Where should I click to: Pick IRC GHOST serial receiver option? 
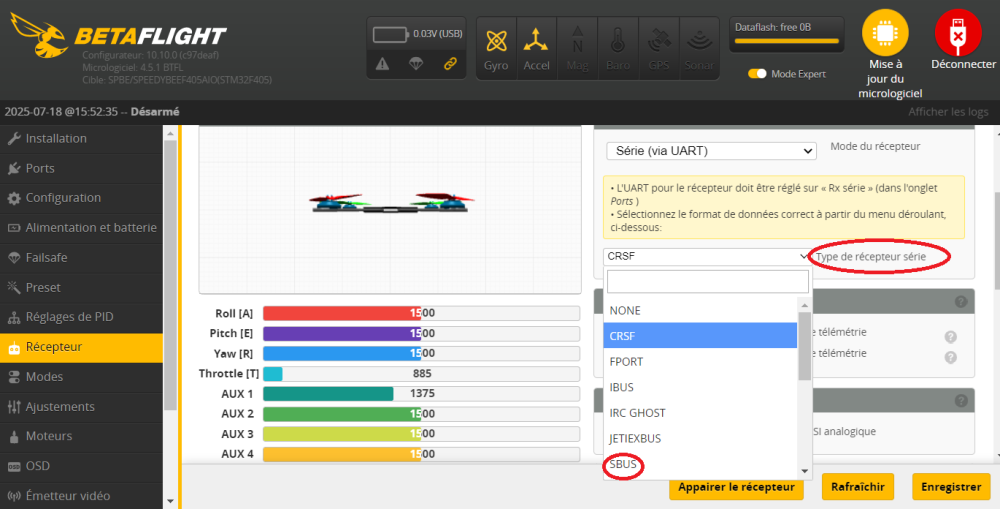tap(637, 413)
